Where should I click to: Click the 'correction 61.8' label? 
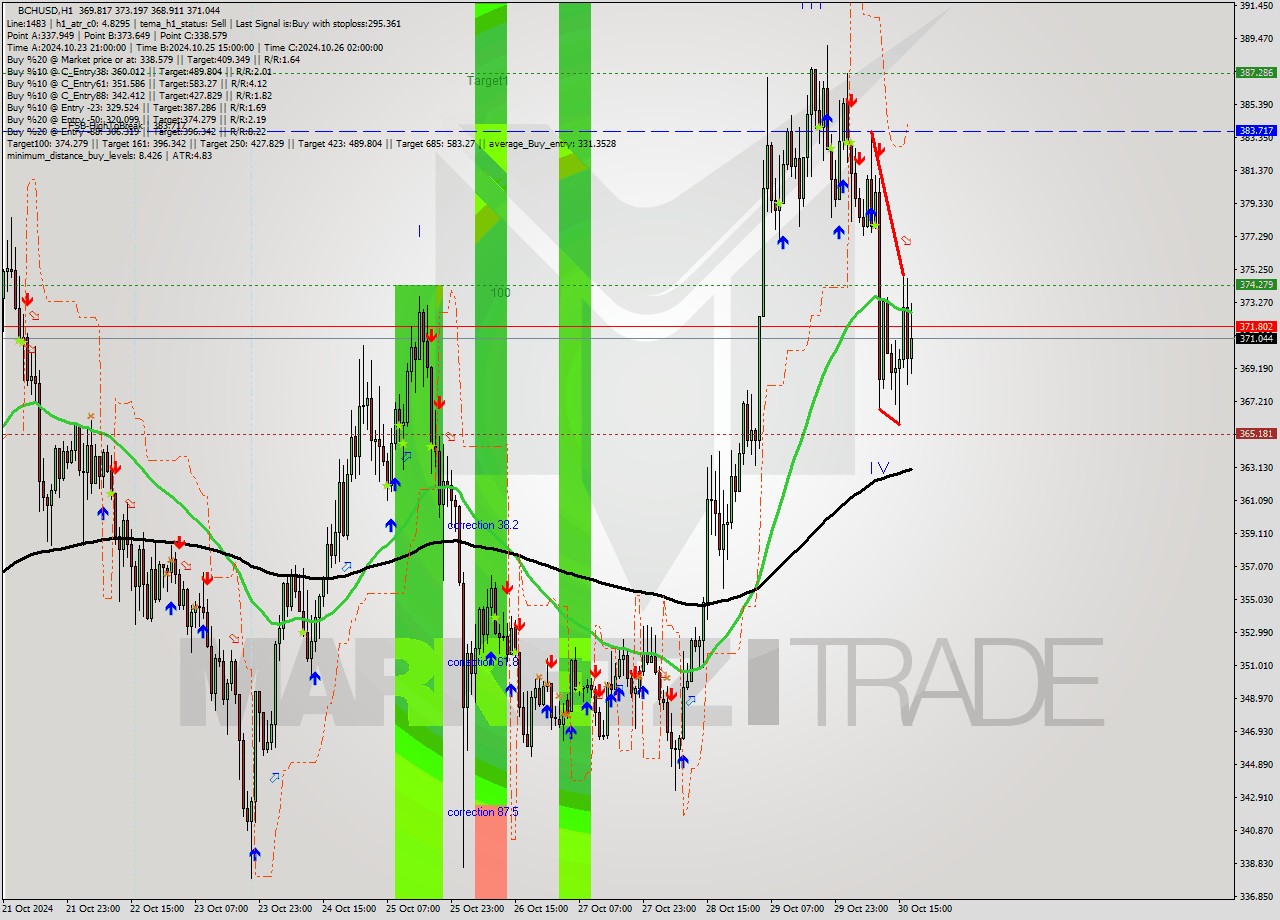pos(483,662)
